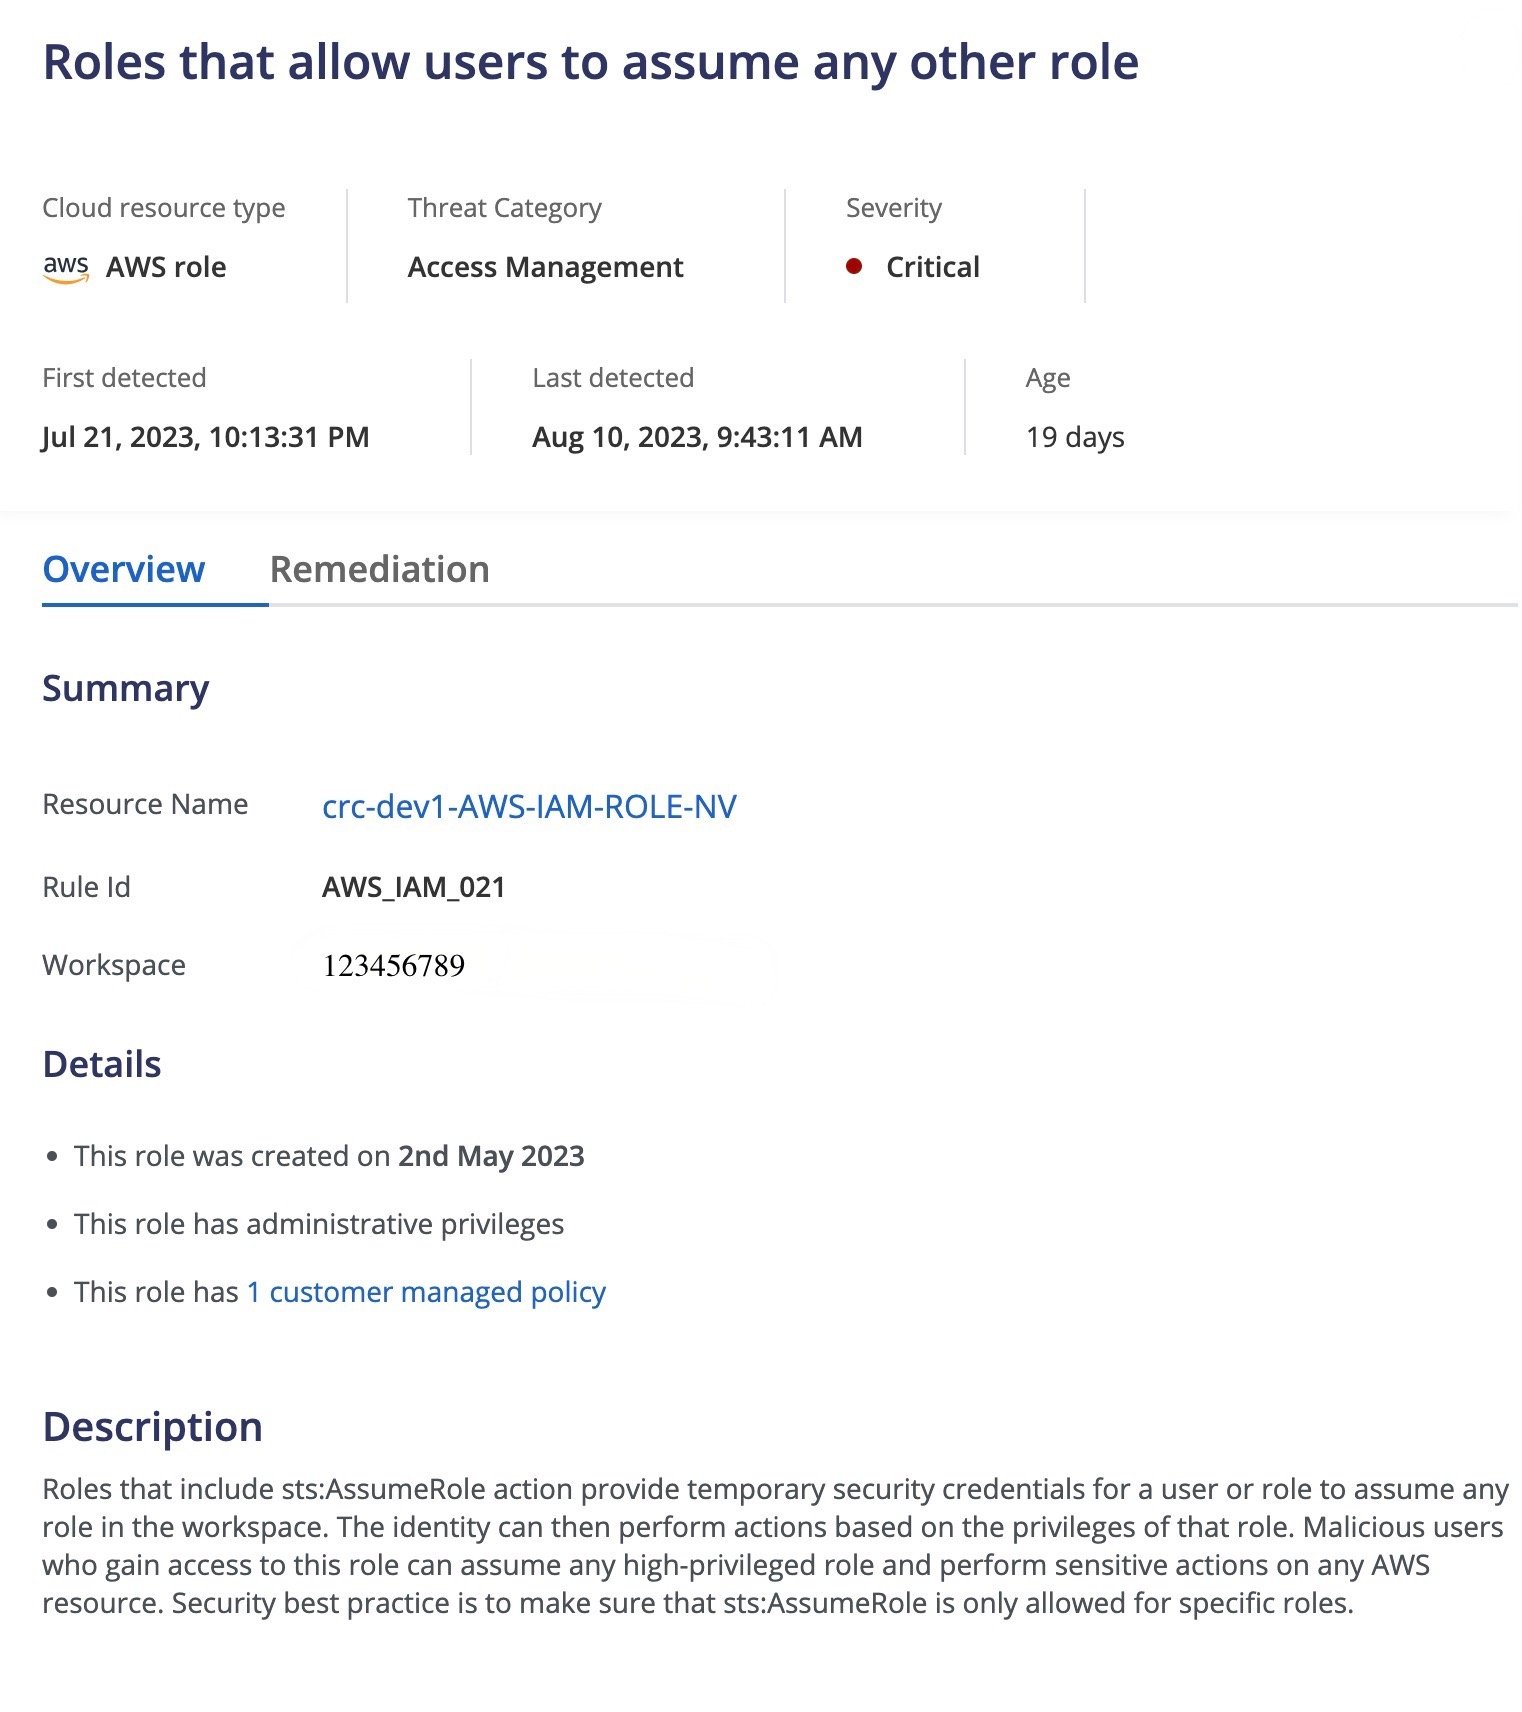The image size is (1522, 1712).
Task: Click the 2nd May 2023 creation date
Action: (x=491, y=1156)
